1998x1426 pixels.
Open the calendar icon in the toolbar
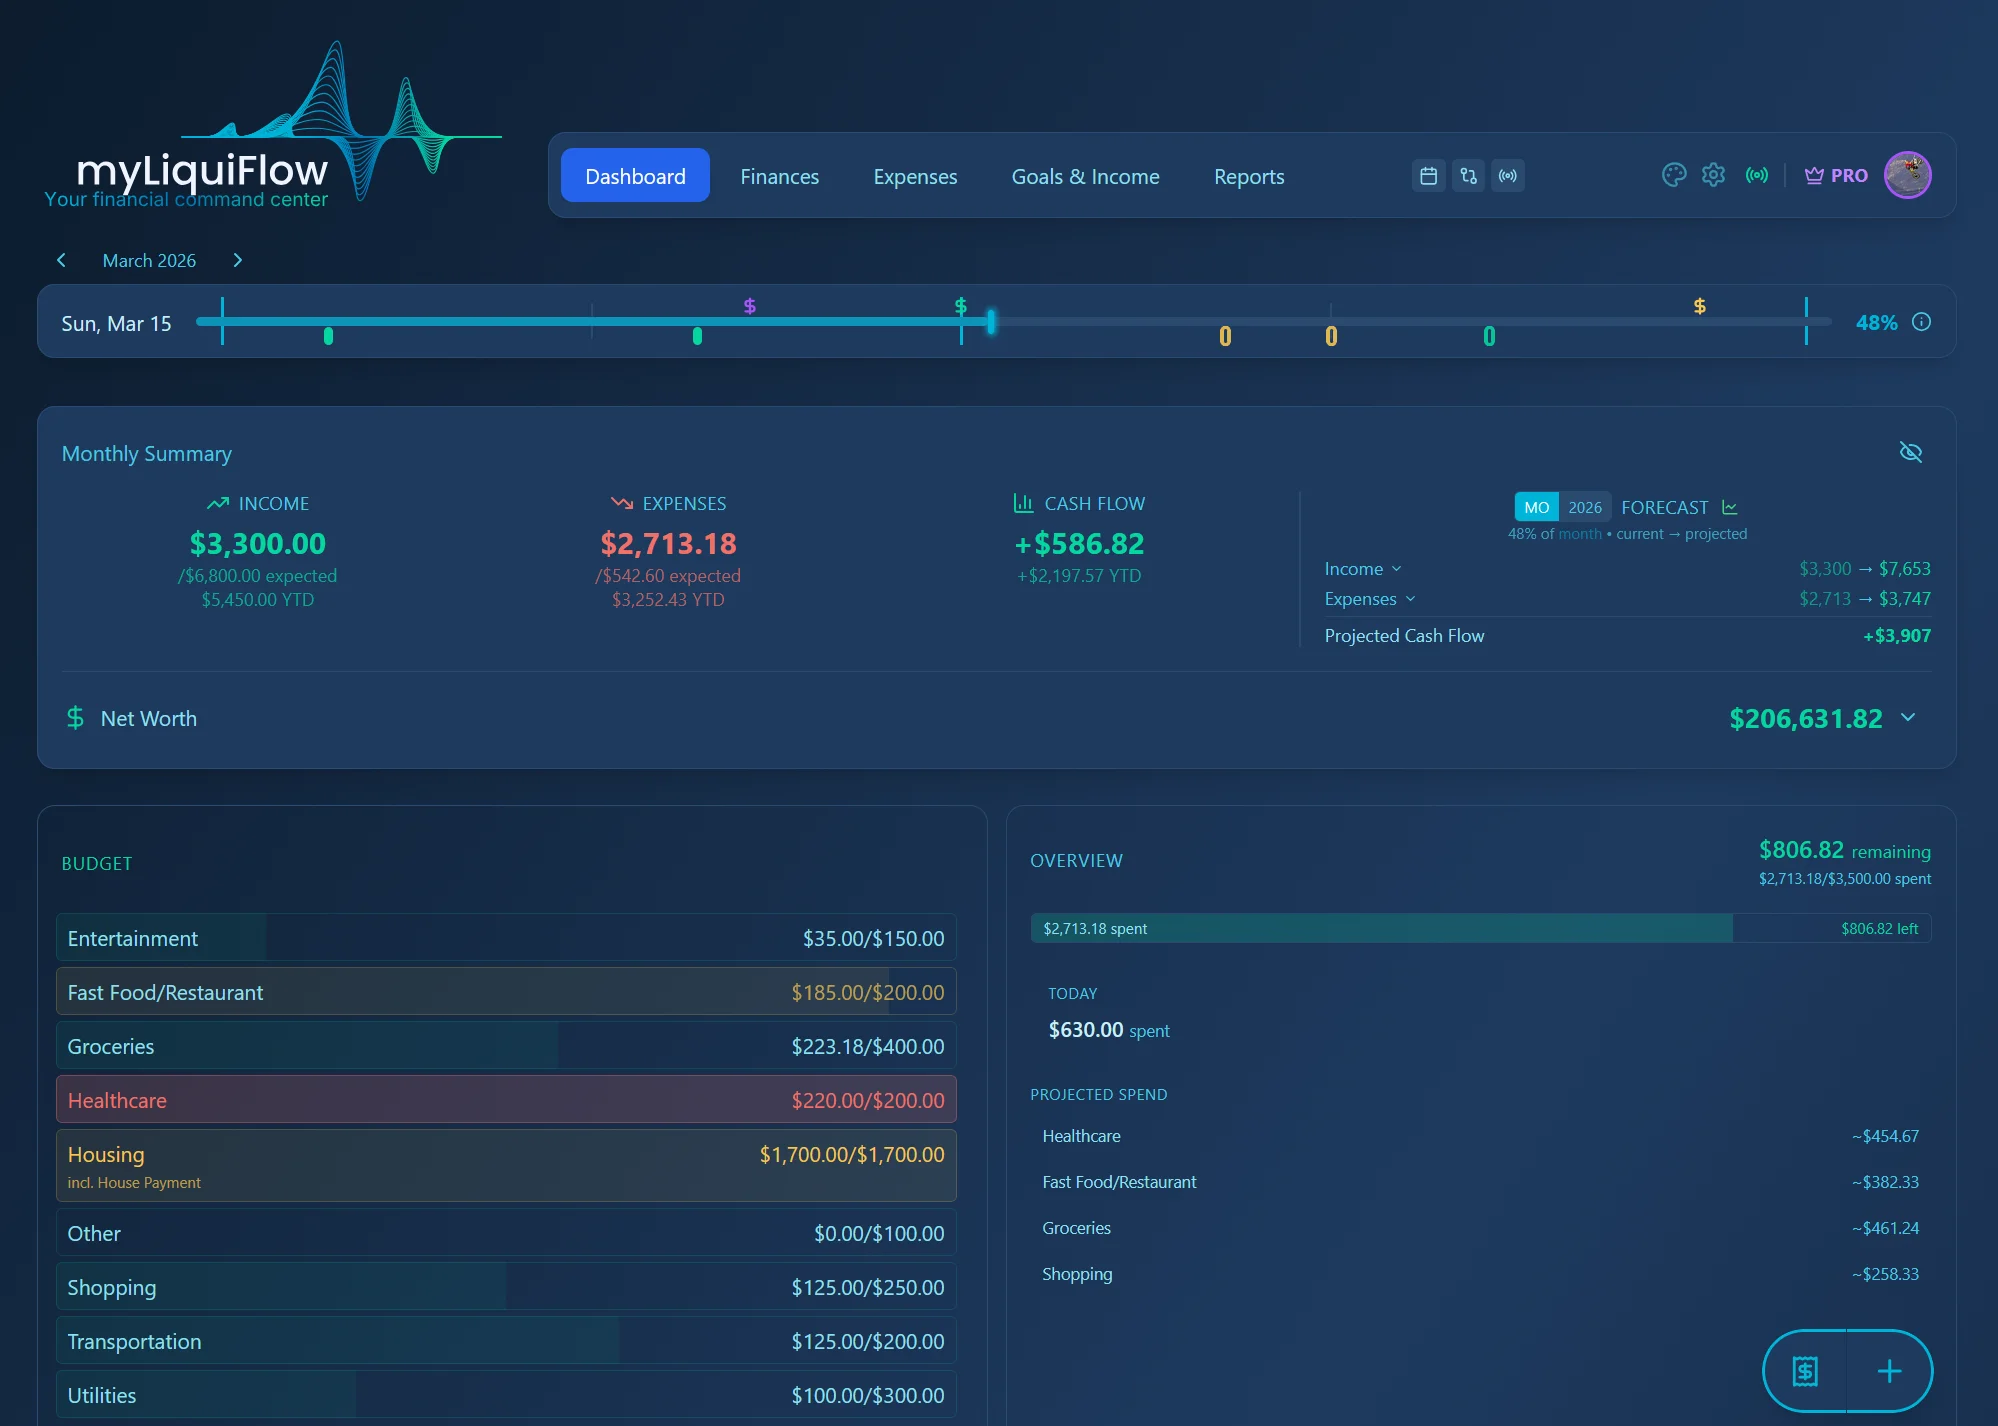point(1428,175)
